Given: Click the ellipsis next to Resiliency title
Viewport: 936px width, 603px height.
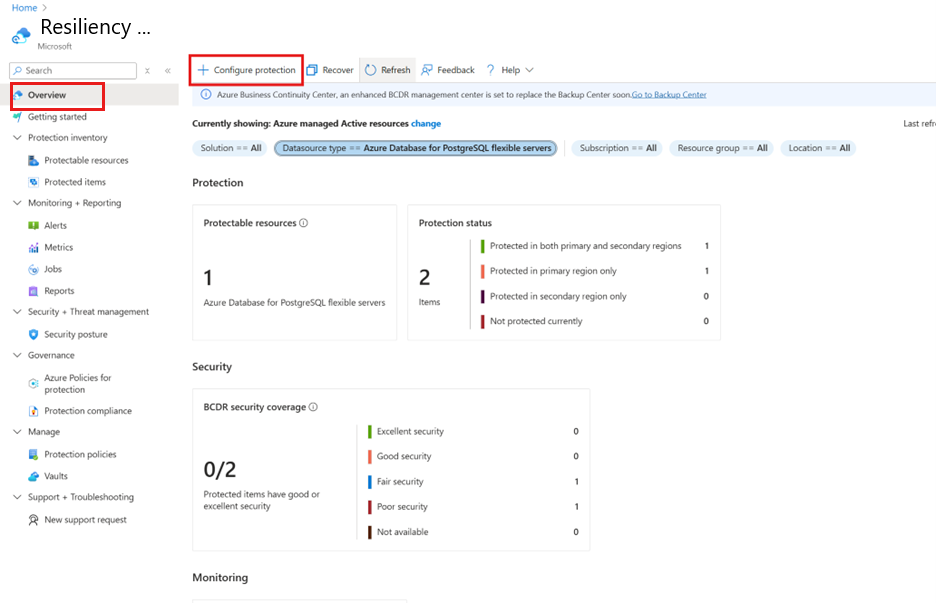Looking at the screenshot, I should click(x=144, y=30).
